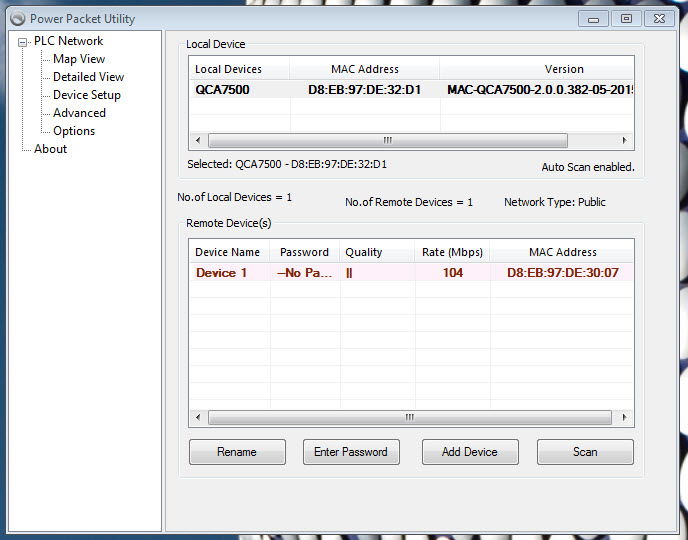Click the Device Name column header
688x540 pixels.
(229, 252)
